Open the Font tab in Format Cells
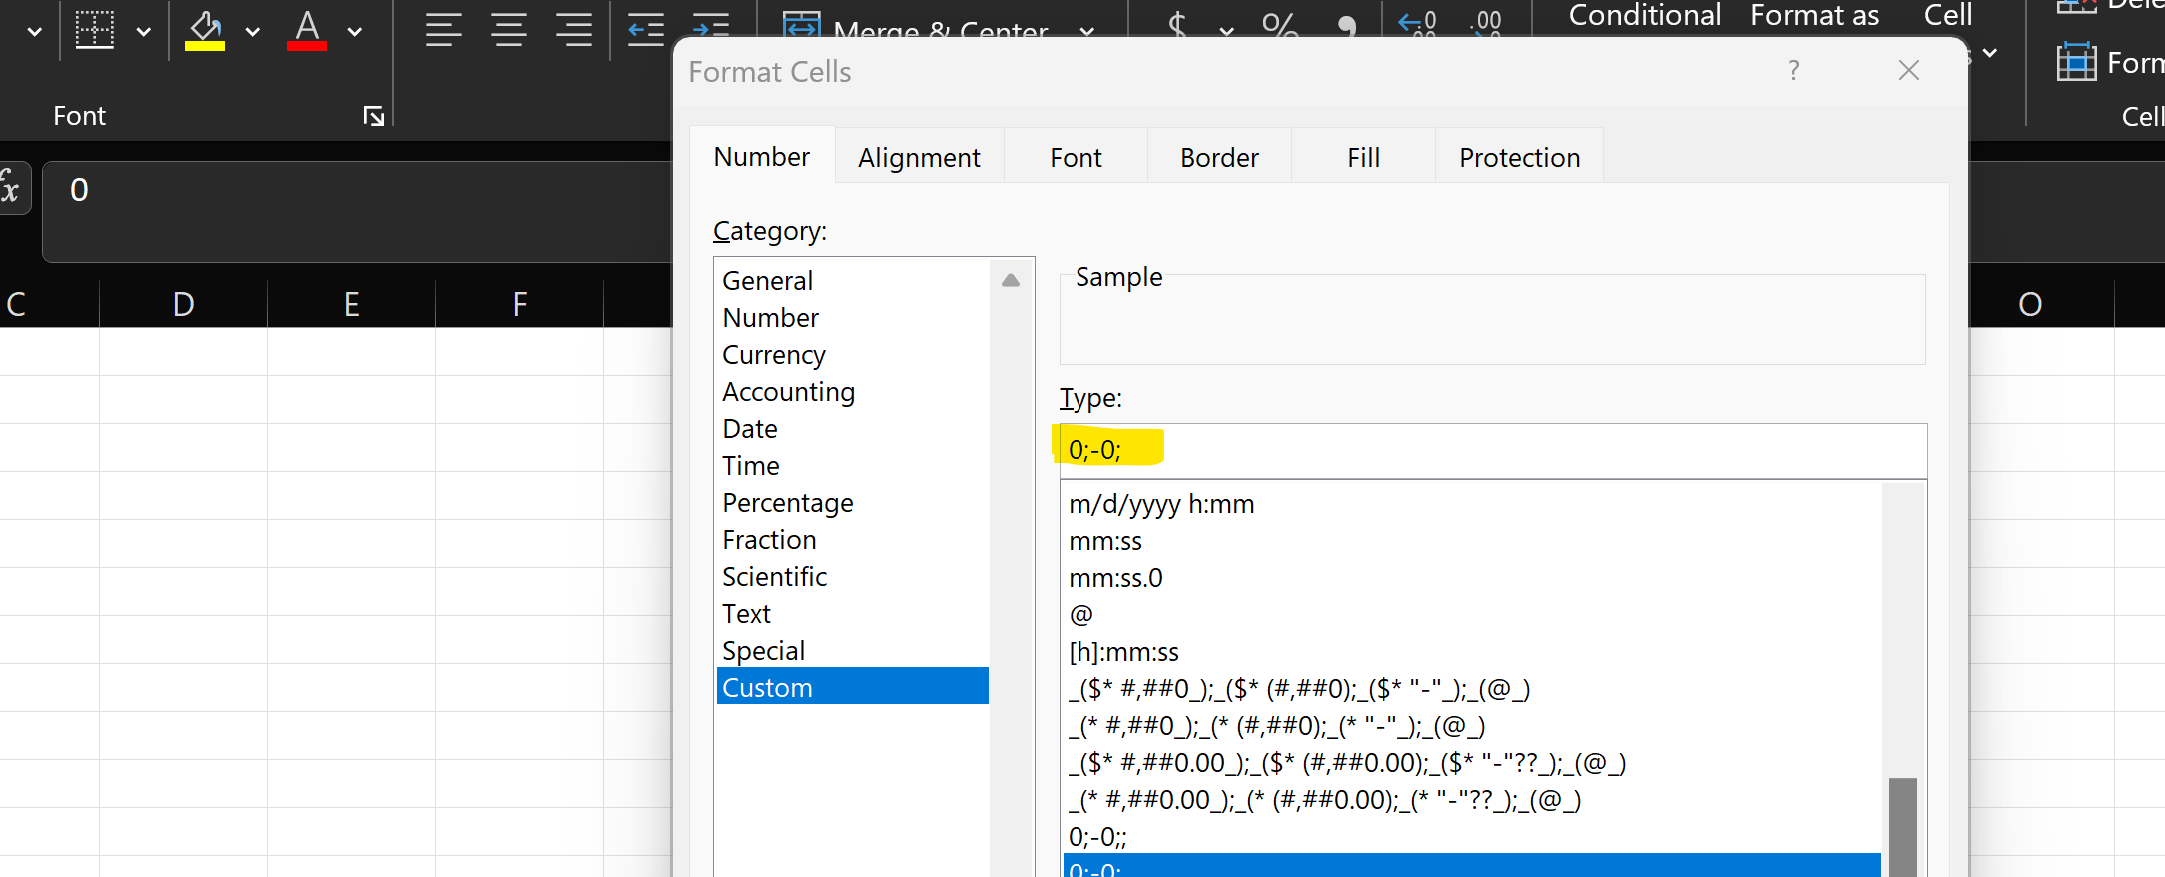This screenshot has width=2165, height=877. point(1076,158)
